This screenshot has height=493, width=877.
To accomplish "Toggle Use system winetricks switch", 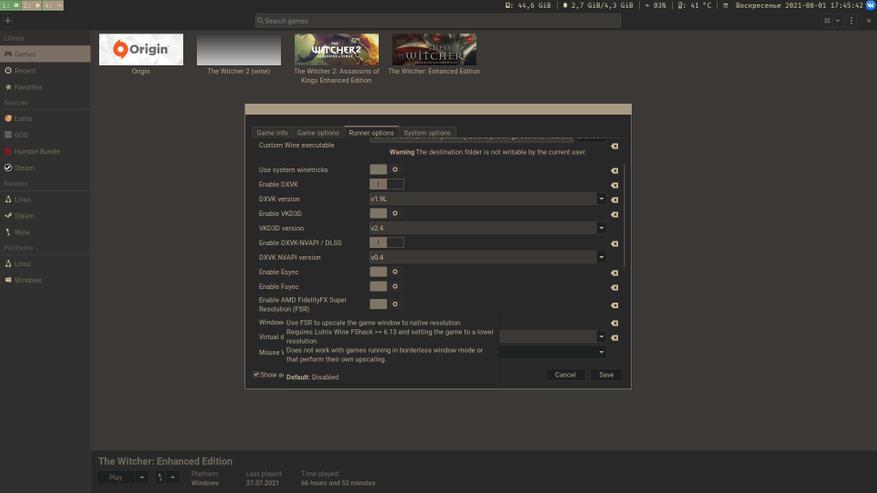I will click(386, 170).
